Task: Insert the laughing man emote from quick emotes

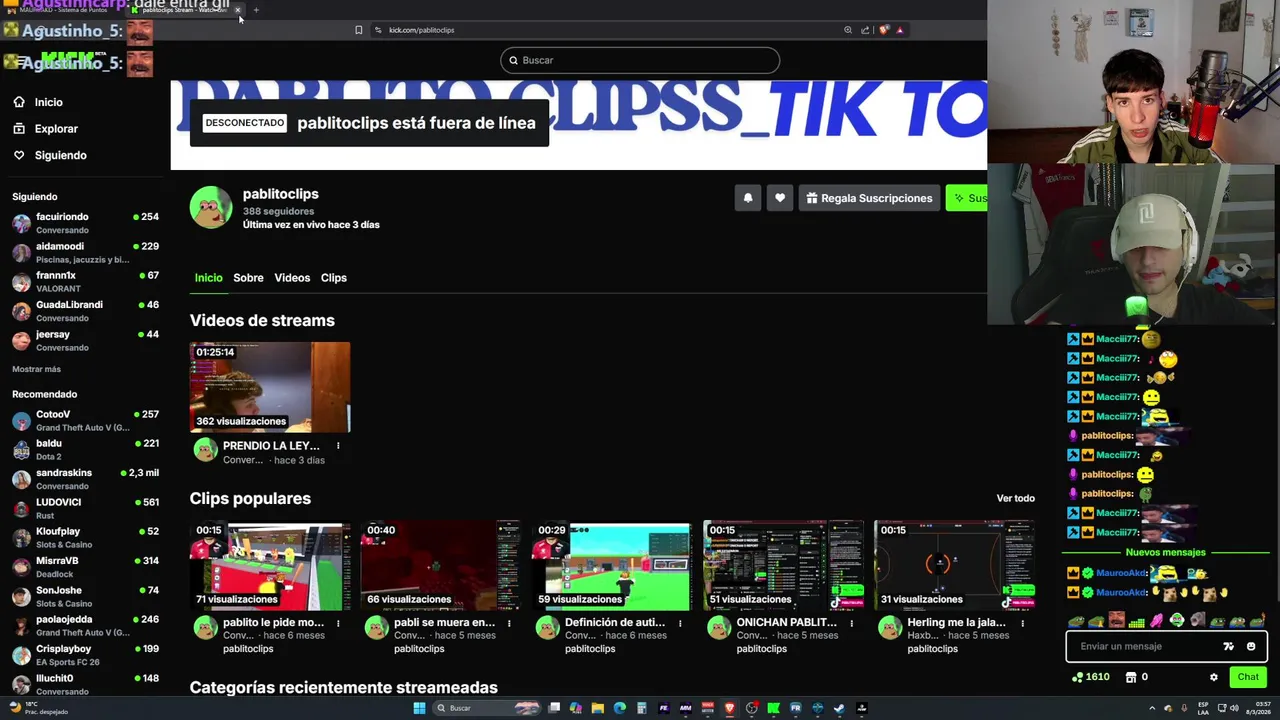Action: tap(1116, 620)
